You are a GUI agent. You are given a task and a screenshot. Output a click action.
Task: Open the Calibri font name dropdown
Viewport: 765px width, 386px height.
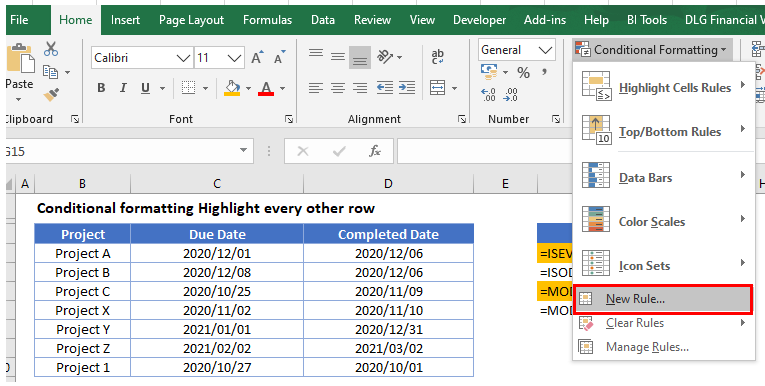183,58
